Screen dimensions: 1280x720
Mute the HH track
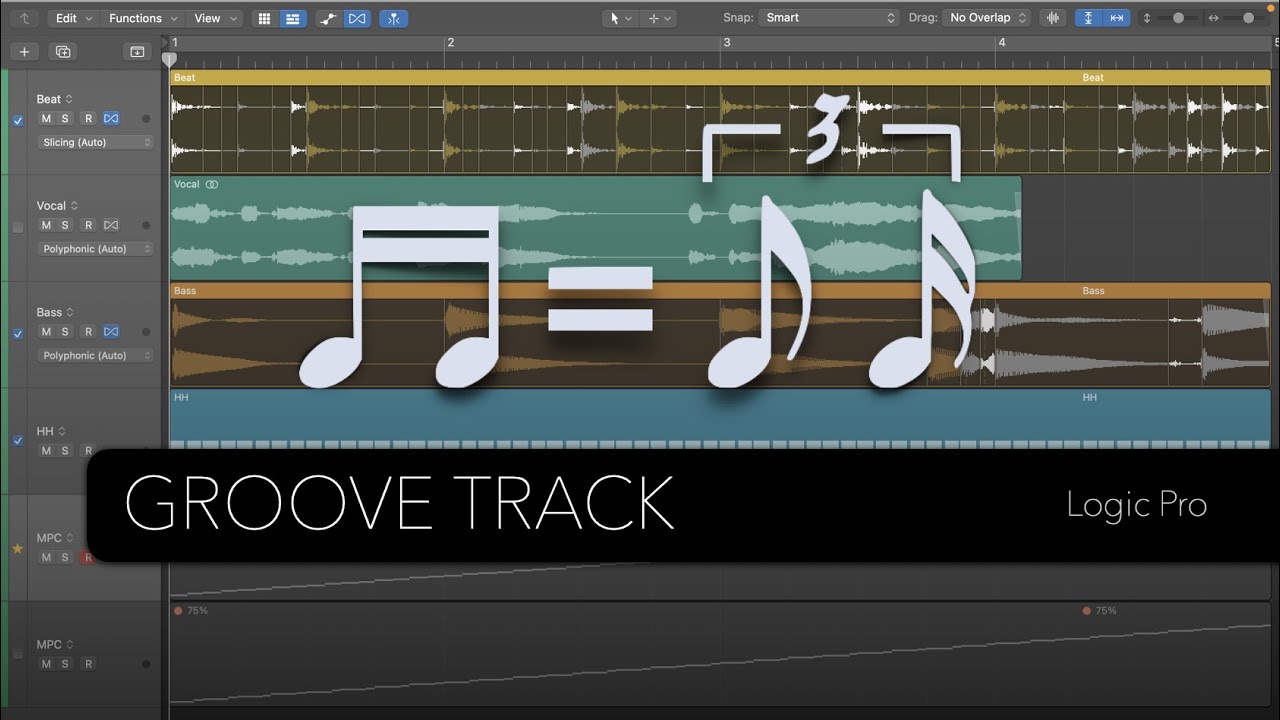tap(45, 451)
